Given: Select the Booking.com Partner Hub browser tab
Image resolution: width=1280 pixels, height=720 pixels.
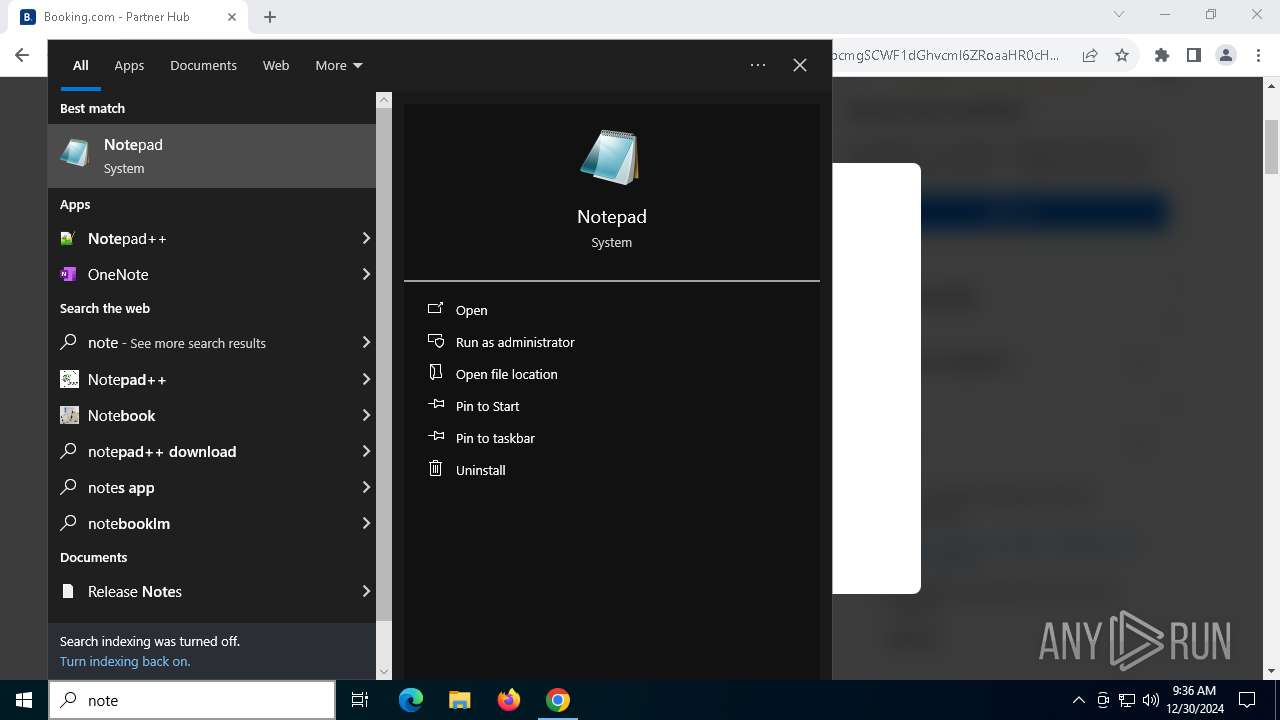Looking at the screenshot, I should coord(130,17).
